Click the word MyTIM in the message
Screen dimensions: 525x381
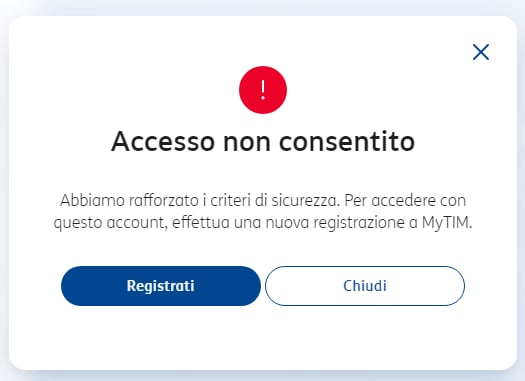[447, 223]
